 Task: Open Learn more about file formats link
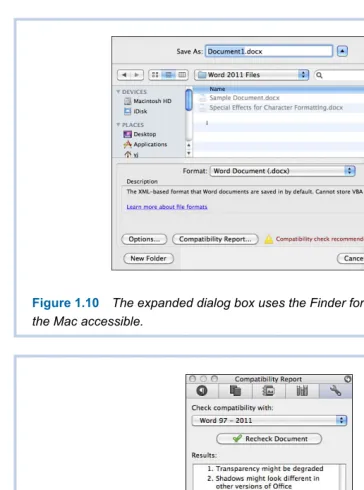pos(167,207)
